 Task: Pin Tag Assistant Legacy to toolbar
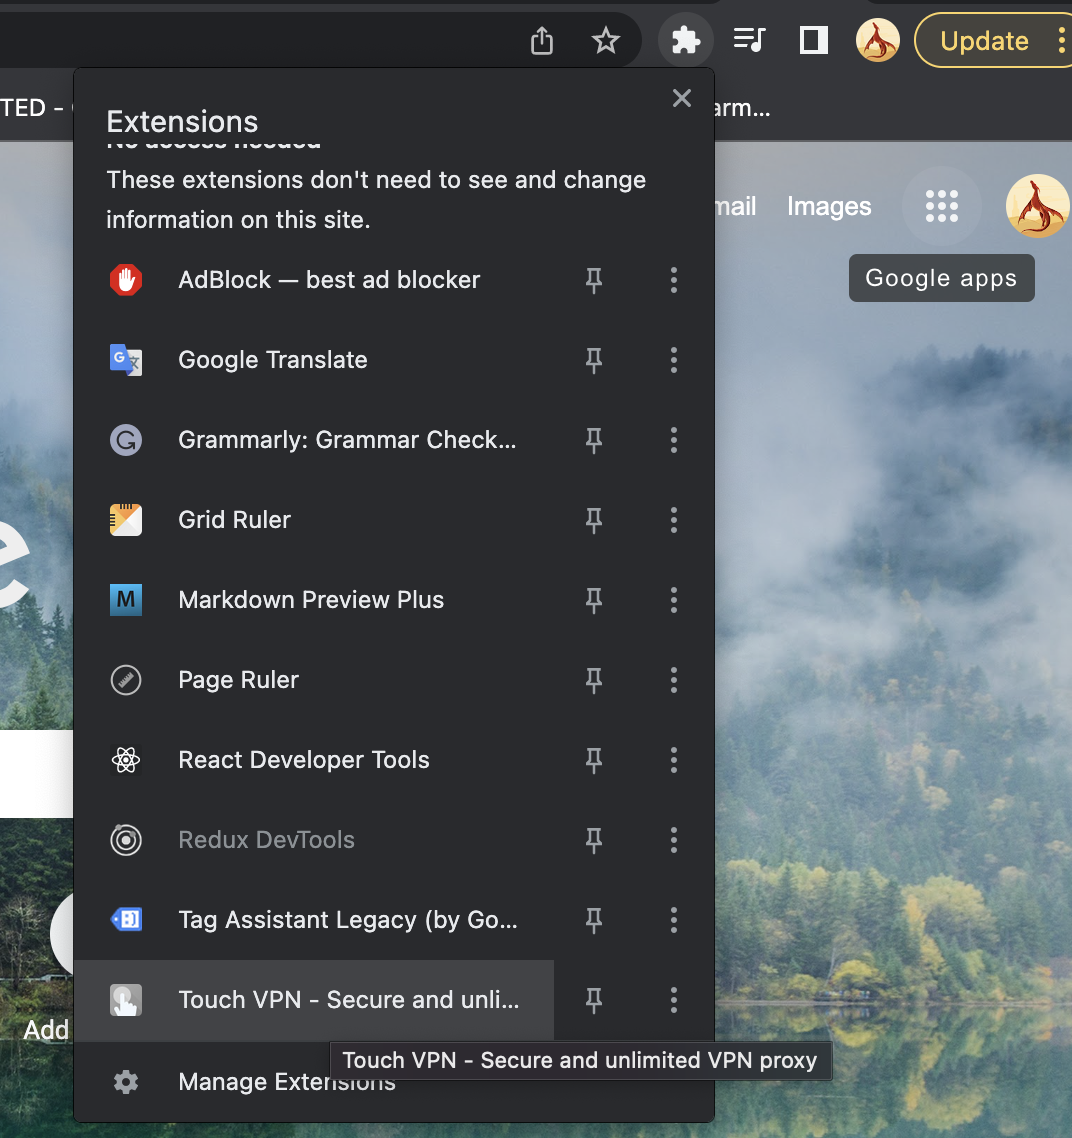point(594,920)
